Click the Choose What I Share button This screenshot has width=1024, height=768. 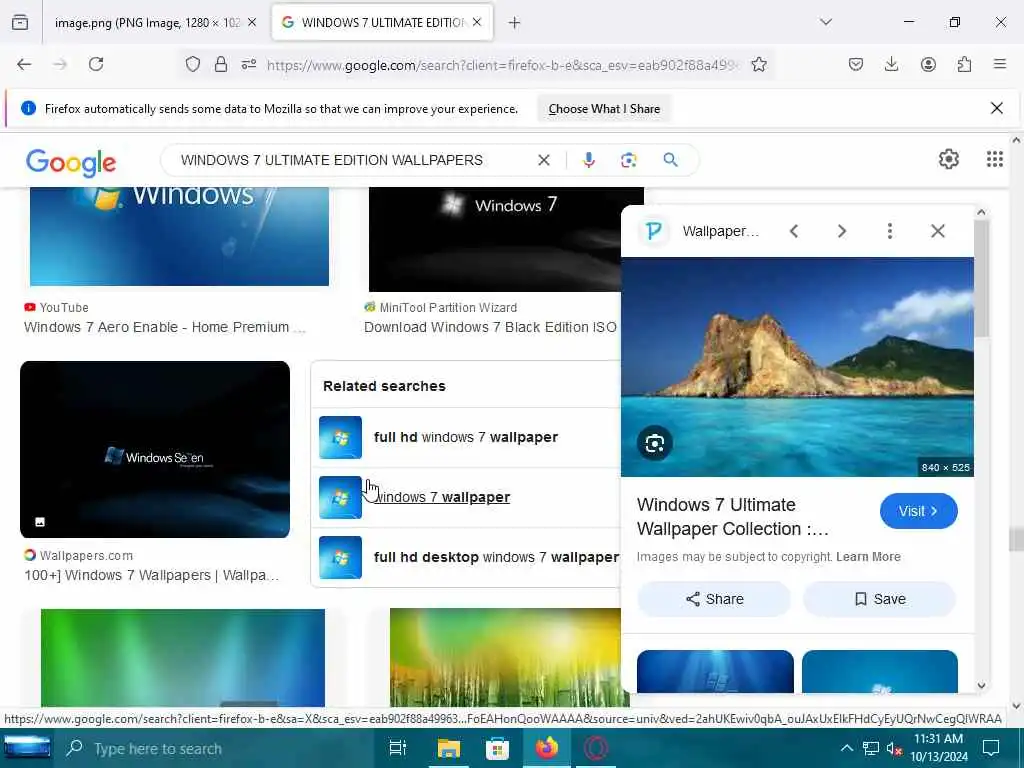point(604,109)
